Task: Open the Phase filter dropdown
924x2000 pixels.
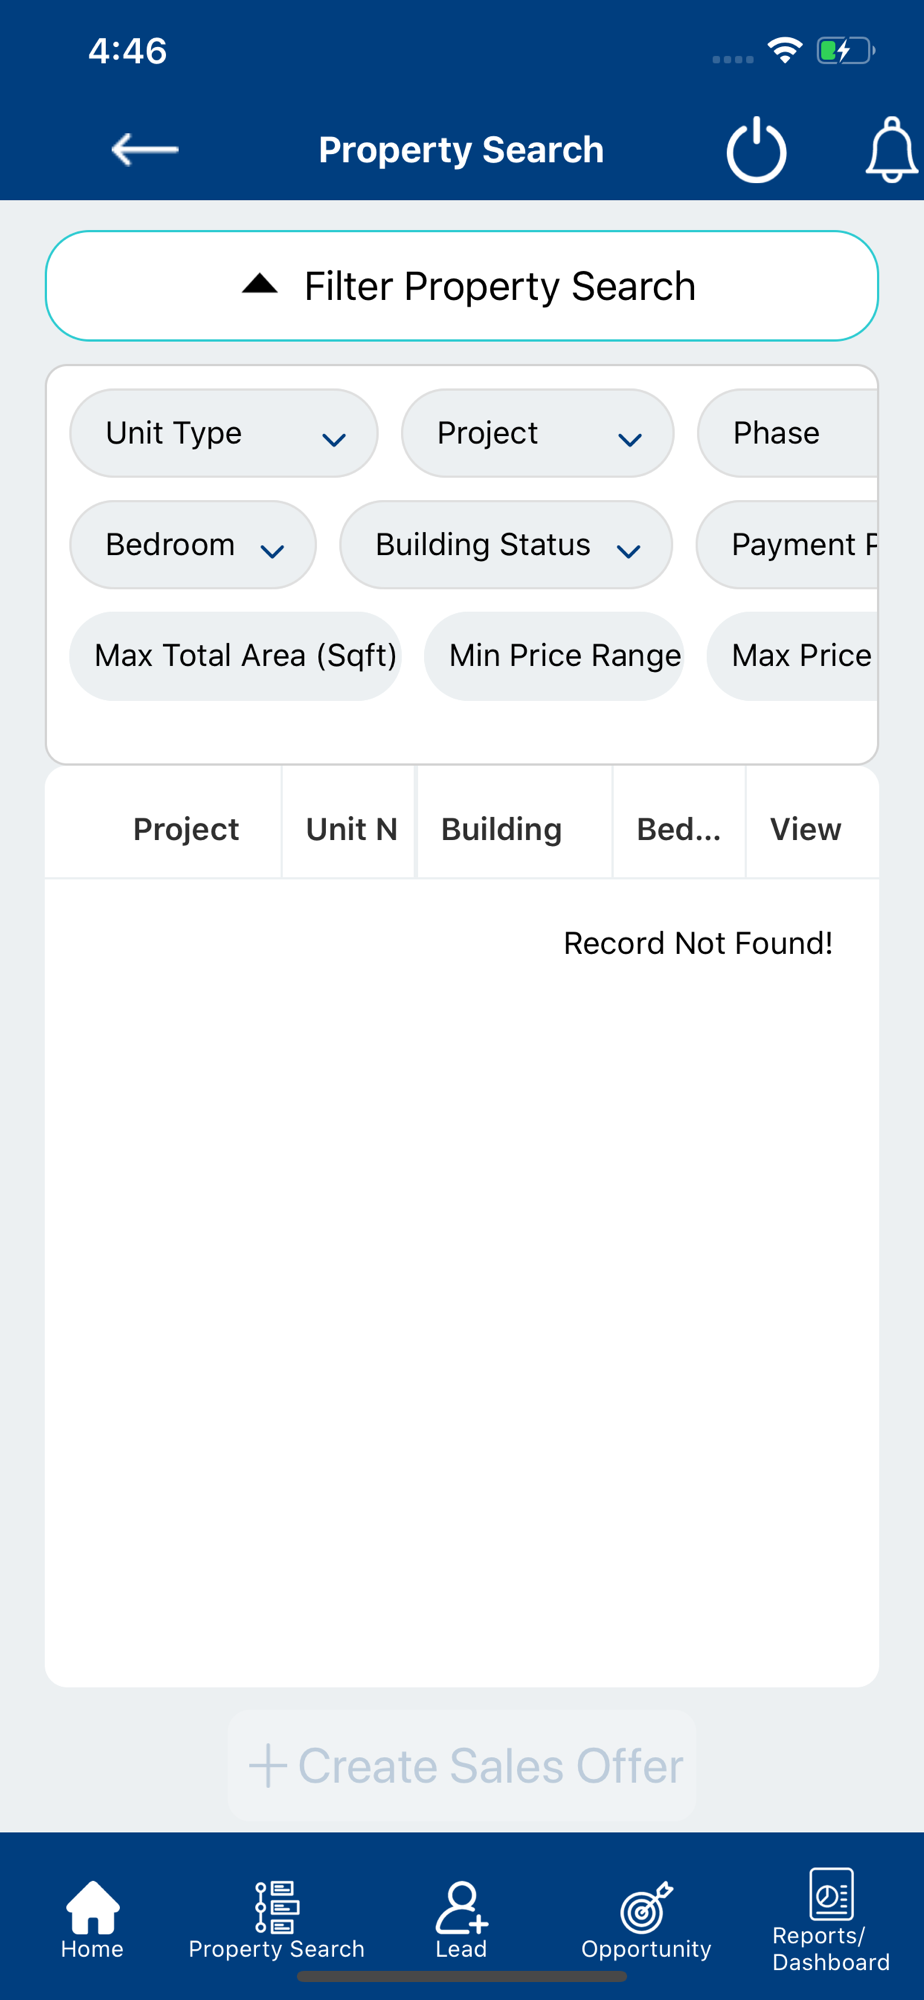Action: click(788, 433)
